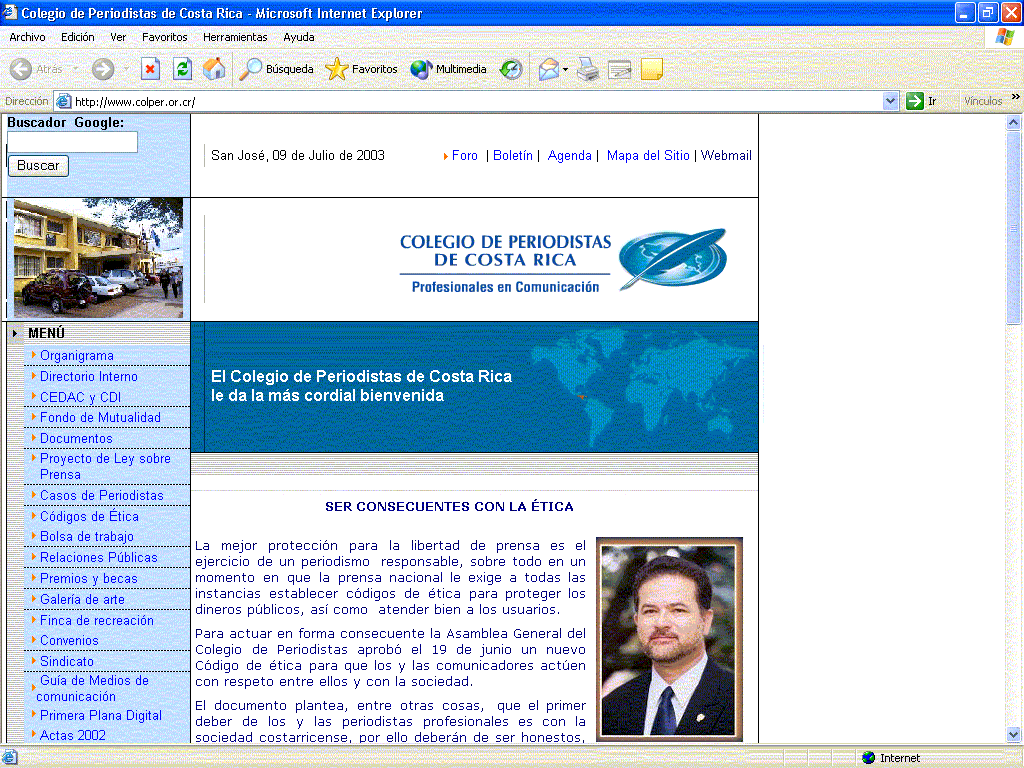Open the Multimedia toolbar button
1024x768 pixels.
coord(449,69)
